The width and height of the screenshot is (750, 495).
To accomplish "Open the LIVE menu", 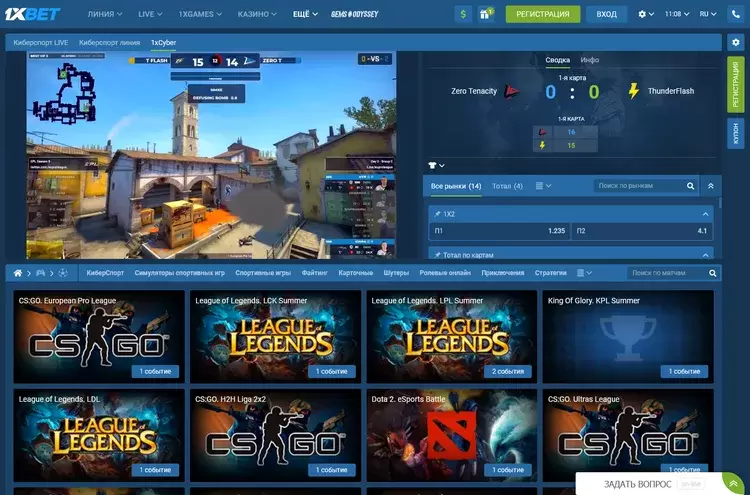I will click(x=150, y=14).
